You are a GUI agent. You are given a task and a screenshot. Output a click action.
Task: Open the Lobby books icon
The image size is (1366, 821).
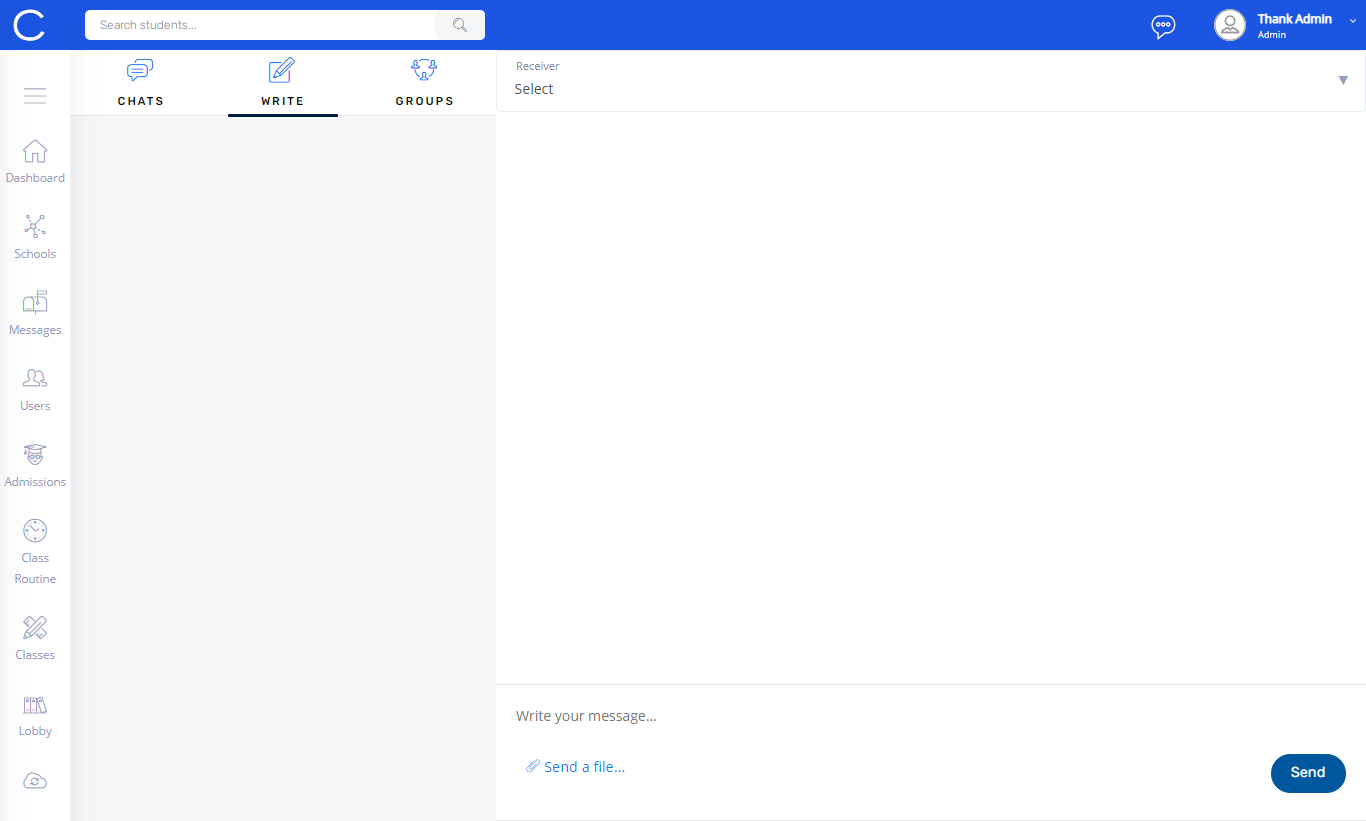coord(35,705)
